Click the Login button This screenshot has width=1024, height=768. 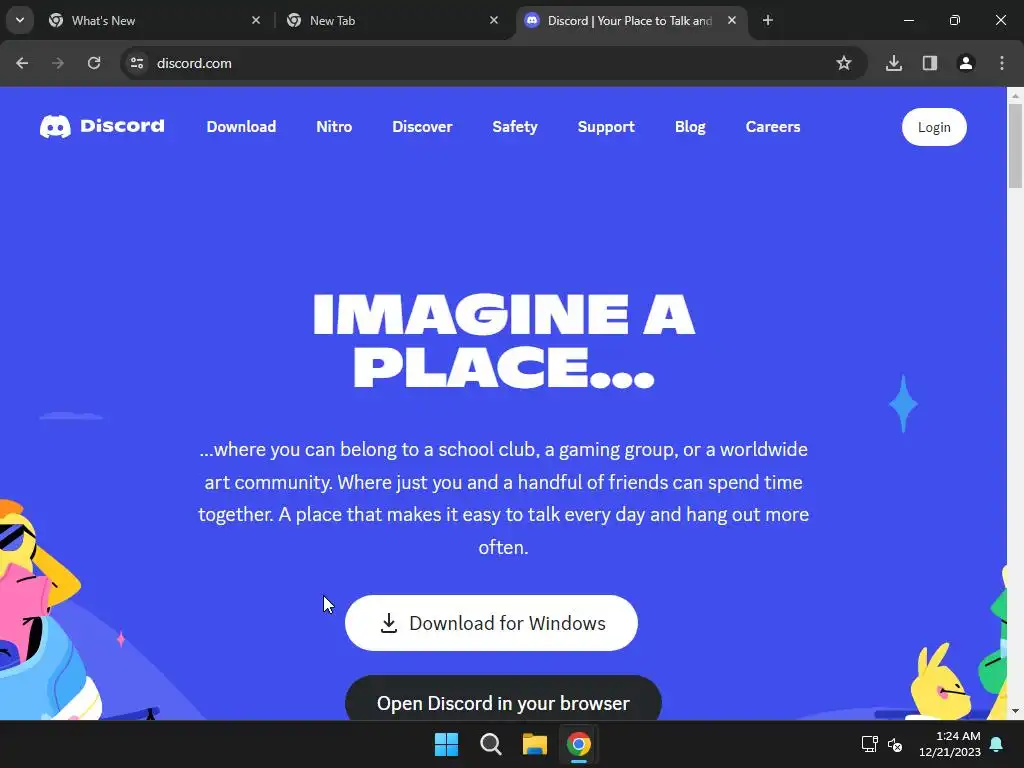pyautogui.click(x=934, y=127)
